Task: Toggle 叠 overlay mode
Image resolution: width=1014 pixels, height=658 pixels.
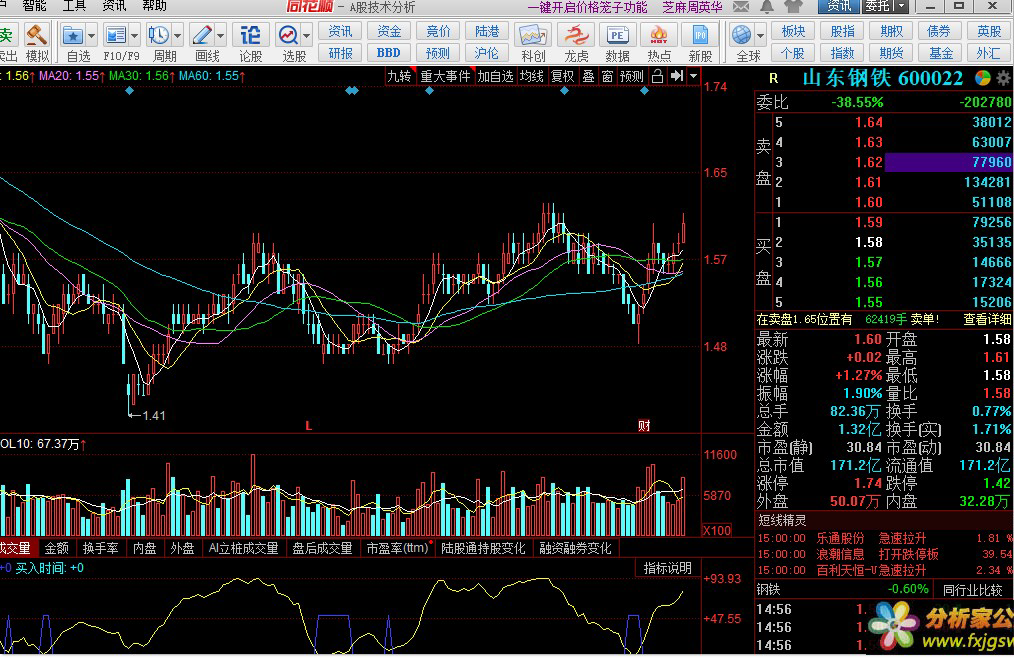Action: coord(588,76)
